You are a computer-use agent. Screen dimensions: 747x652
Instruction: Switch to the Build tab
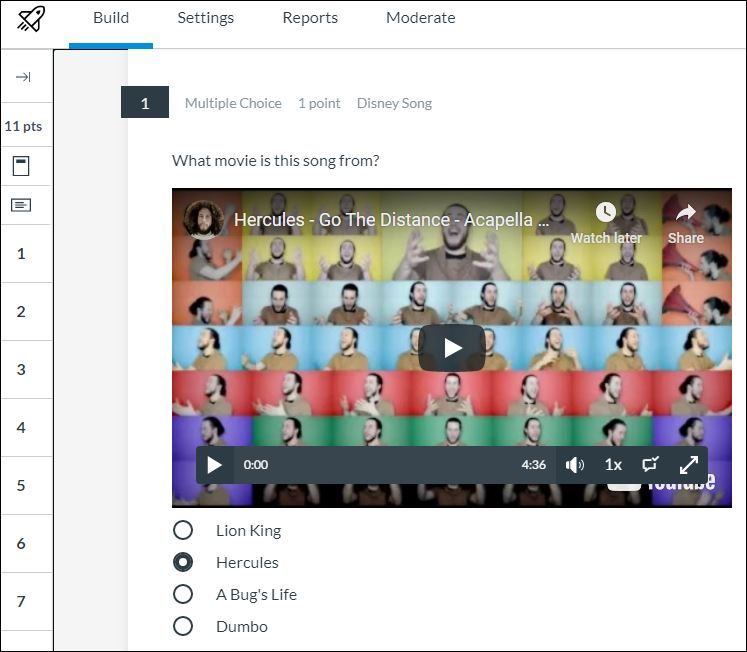(111, 18)
